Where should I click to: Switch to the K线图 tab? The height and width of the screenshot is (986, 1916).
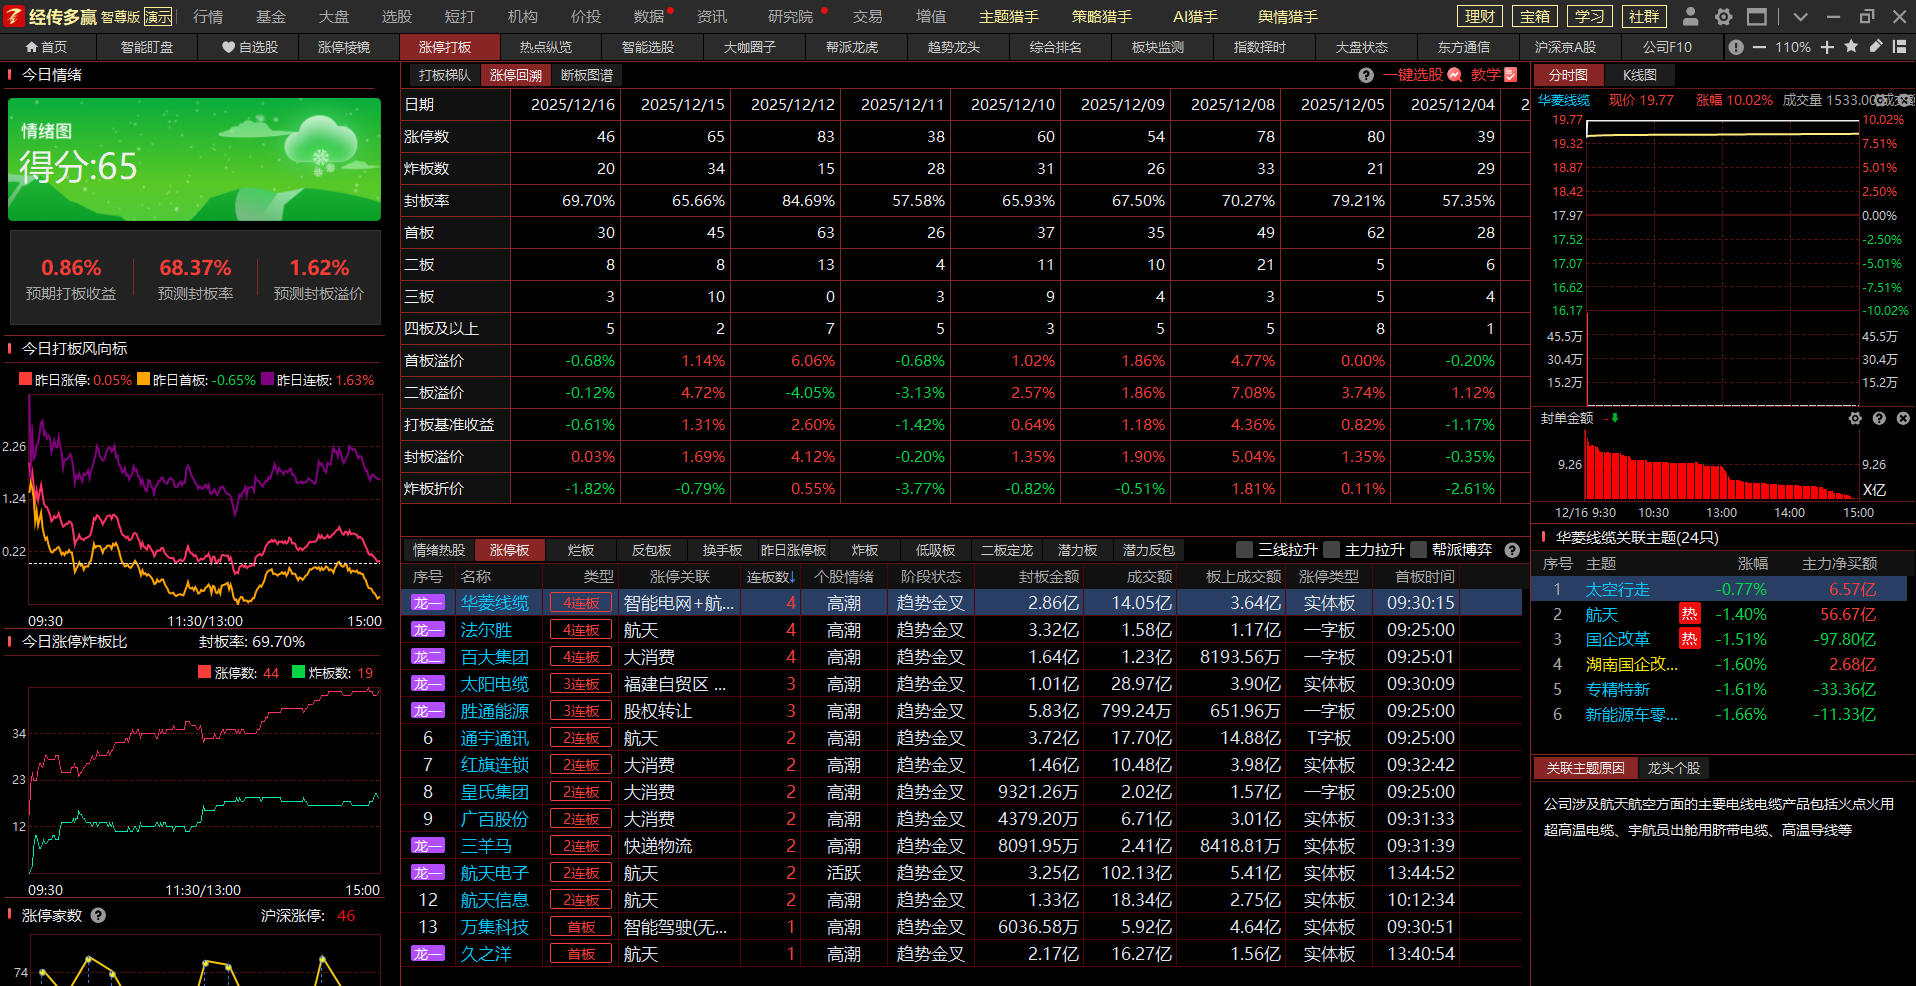click(1639, 75)
